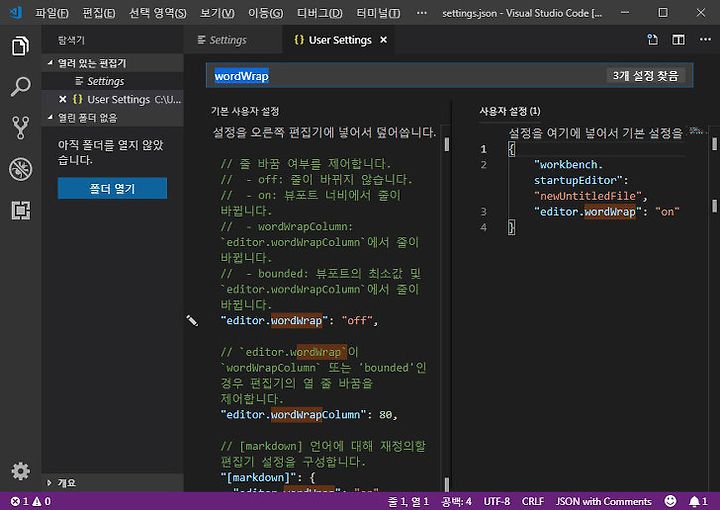Click JSON with Comments language mode

603,501
